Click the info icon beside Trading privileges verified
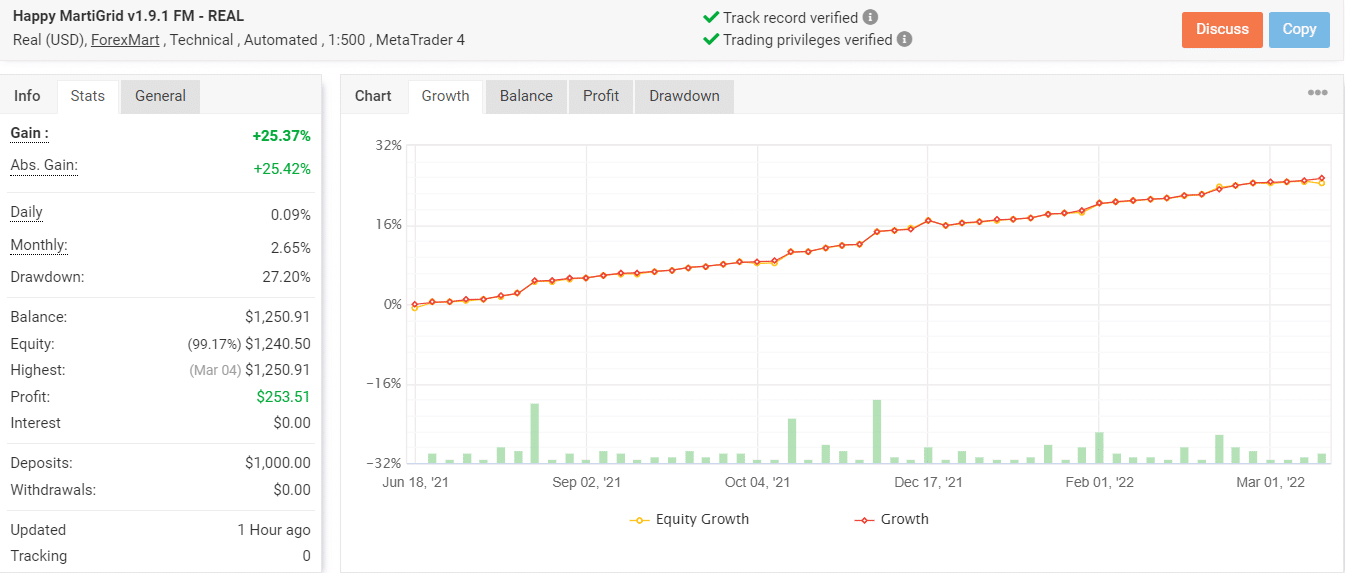 click(905, 39)
